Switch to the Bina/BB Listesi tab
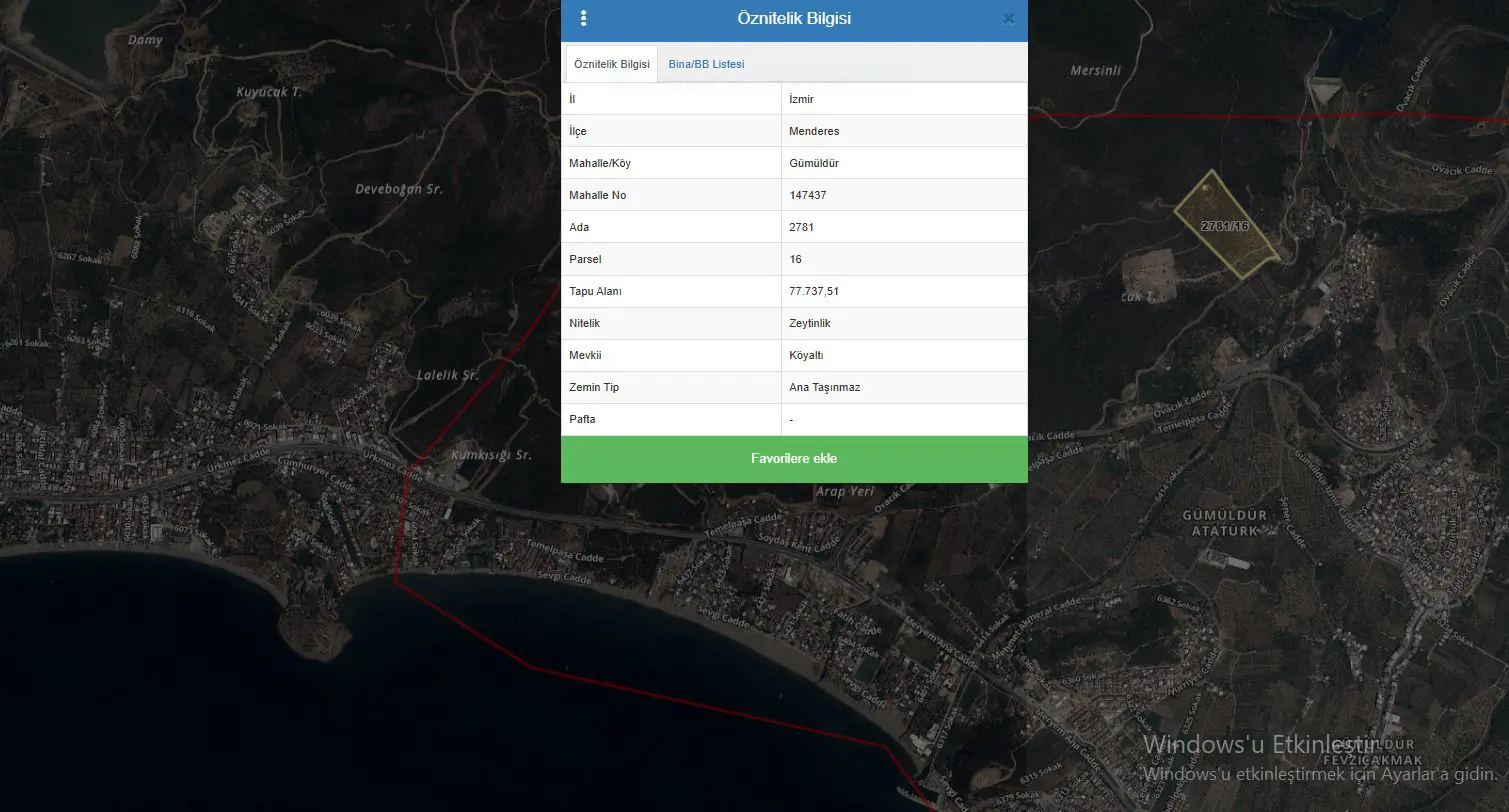Screen dimensions: 1509x812 click(x=706, y=64)
